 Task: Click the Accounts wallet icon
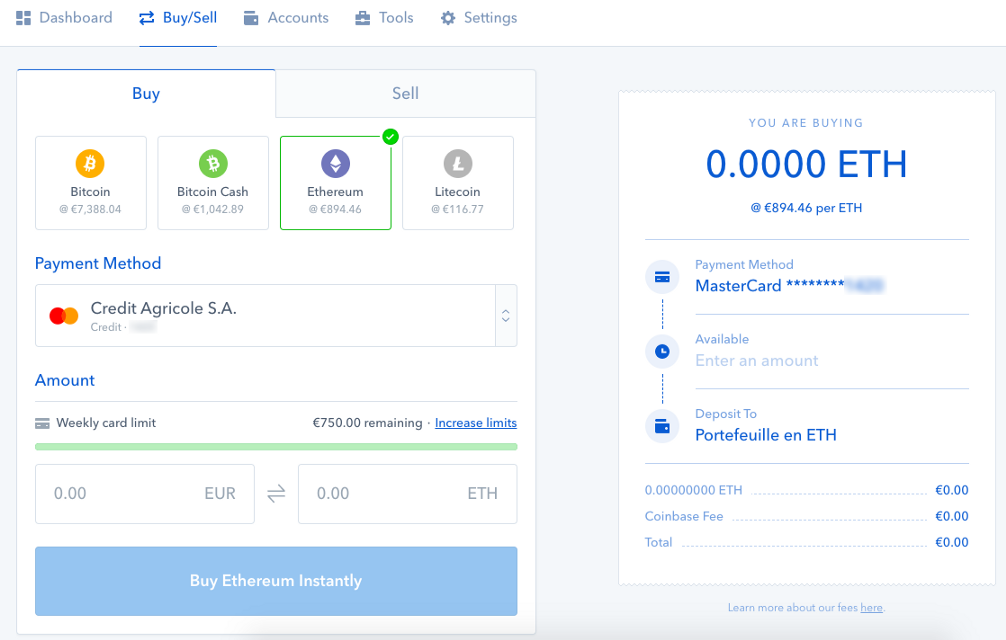pyautogui.click(x=251, y=18)
